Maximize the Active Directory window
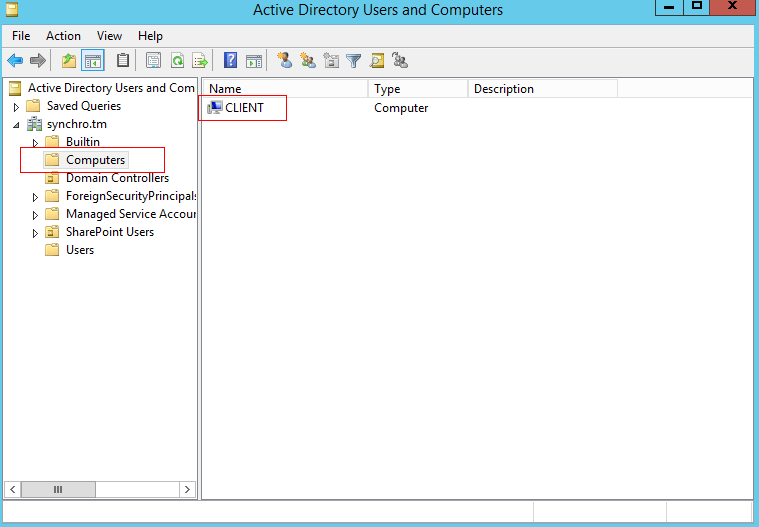Viewport: 759px width, 527px height. (x=697, y=7)
